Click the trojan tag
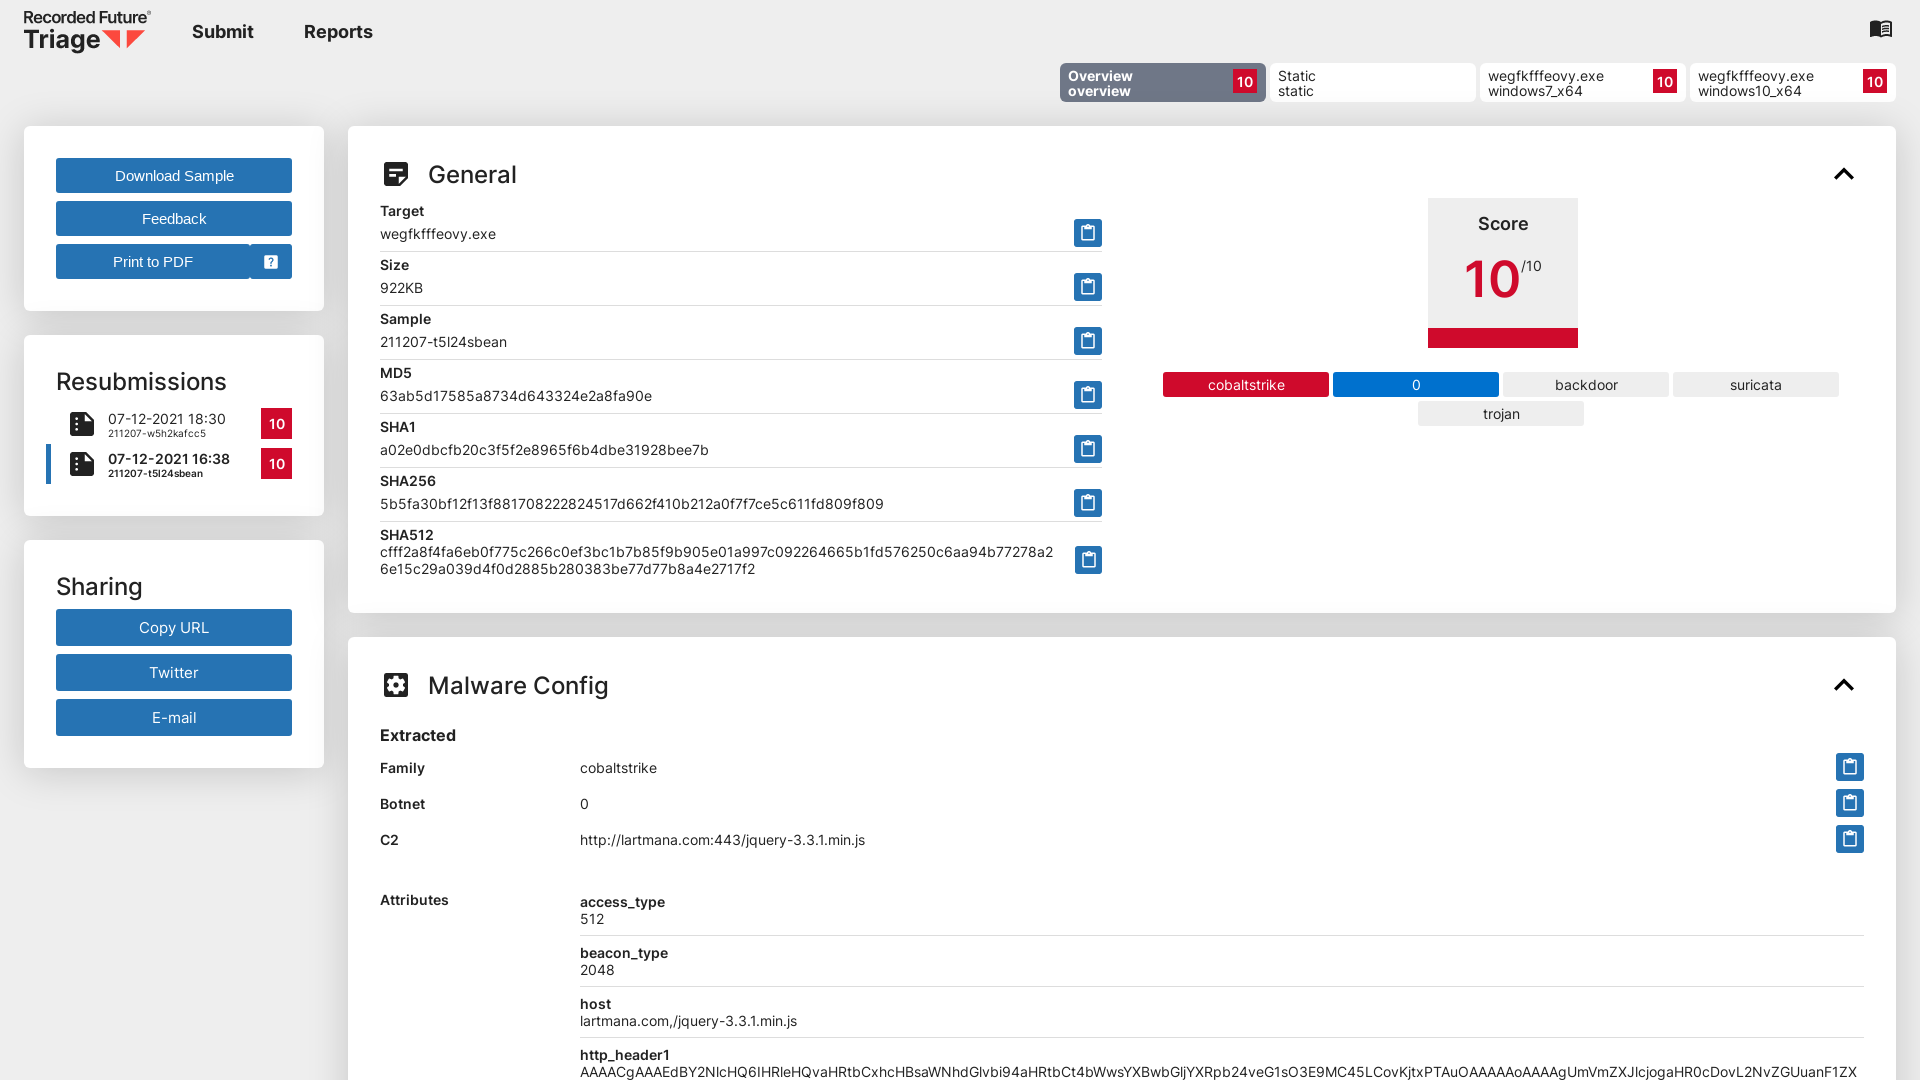The image size is (1920, 1080). [1501, 414]
